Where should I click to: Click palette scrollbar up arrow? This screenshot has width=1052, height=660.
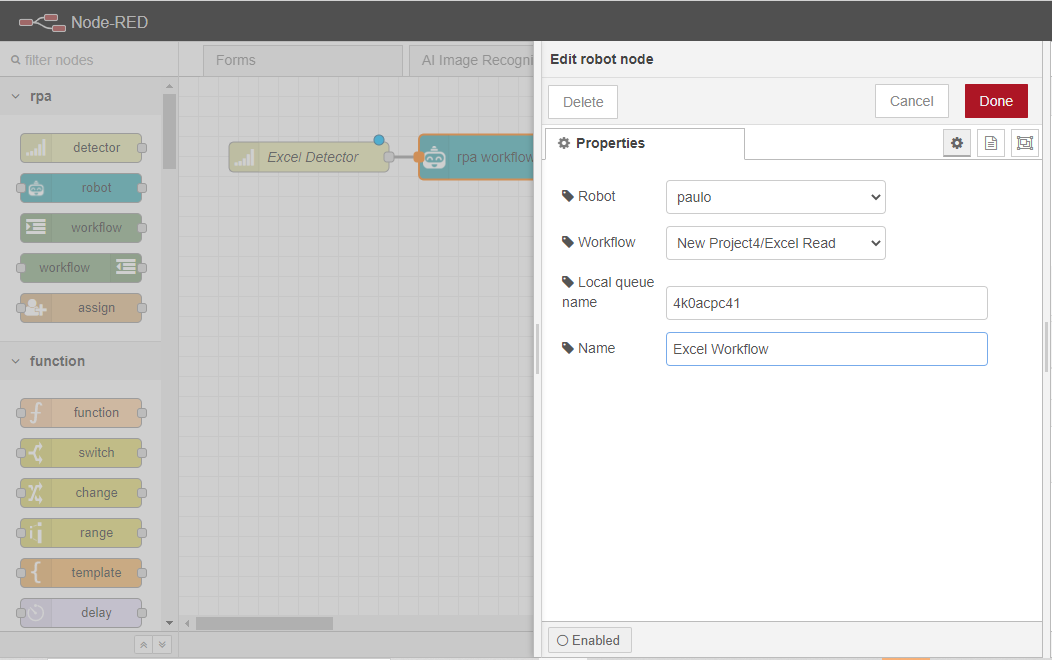pyautogui.click(x=169, y=87)
